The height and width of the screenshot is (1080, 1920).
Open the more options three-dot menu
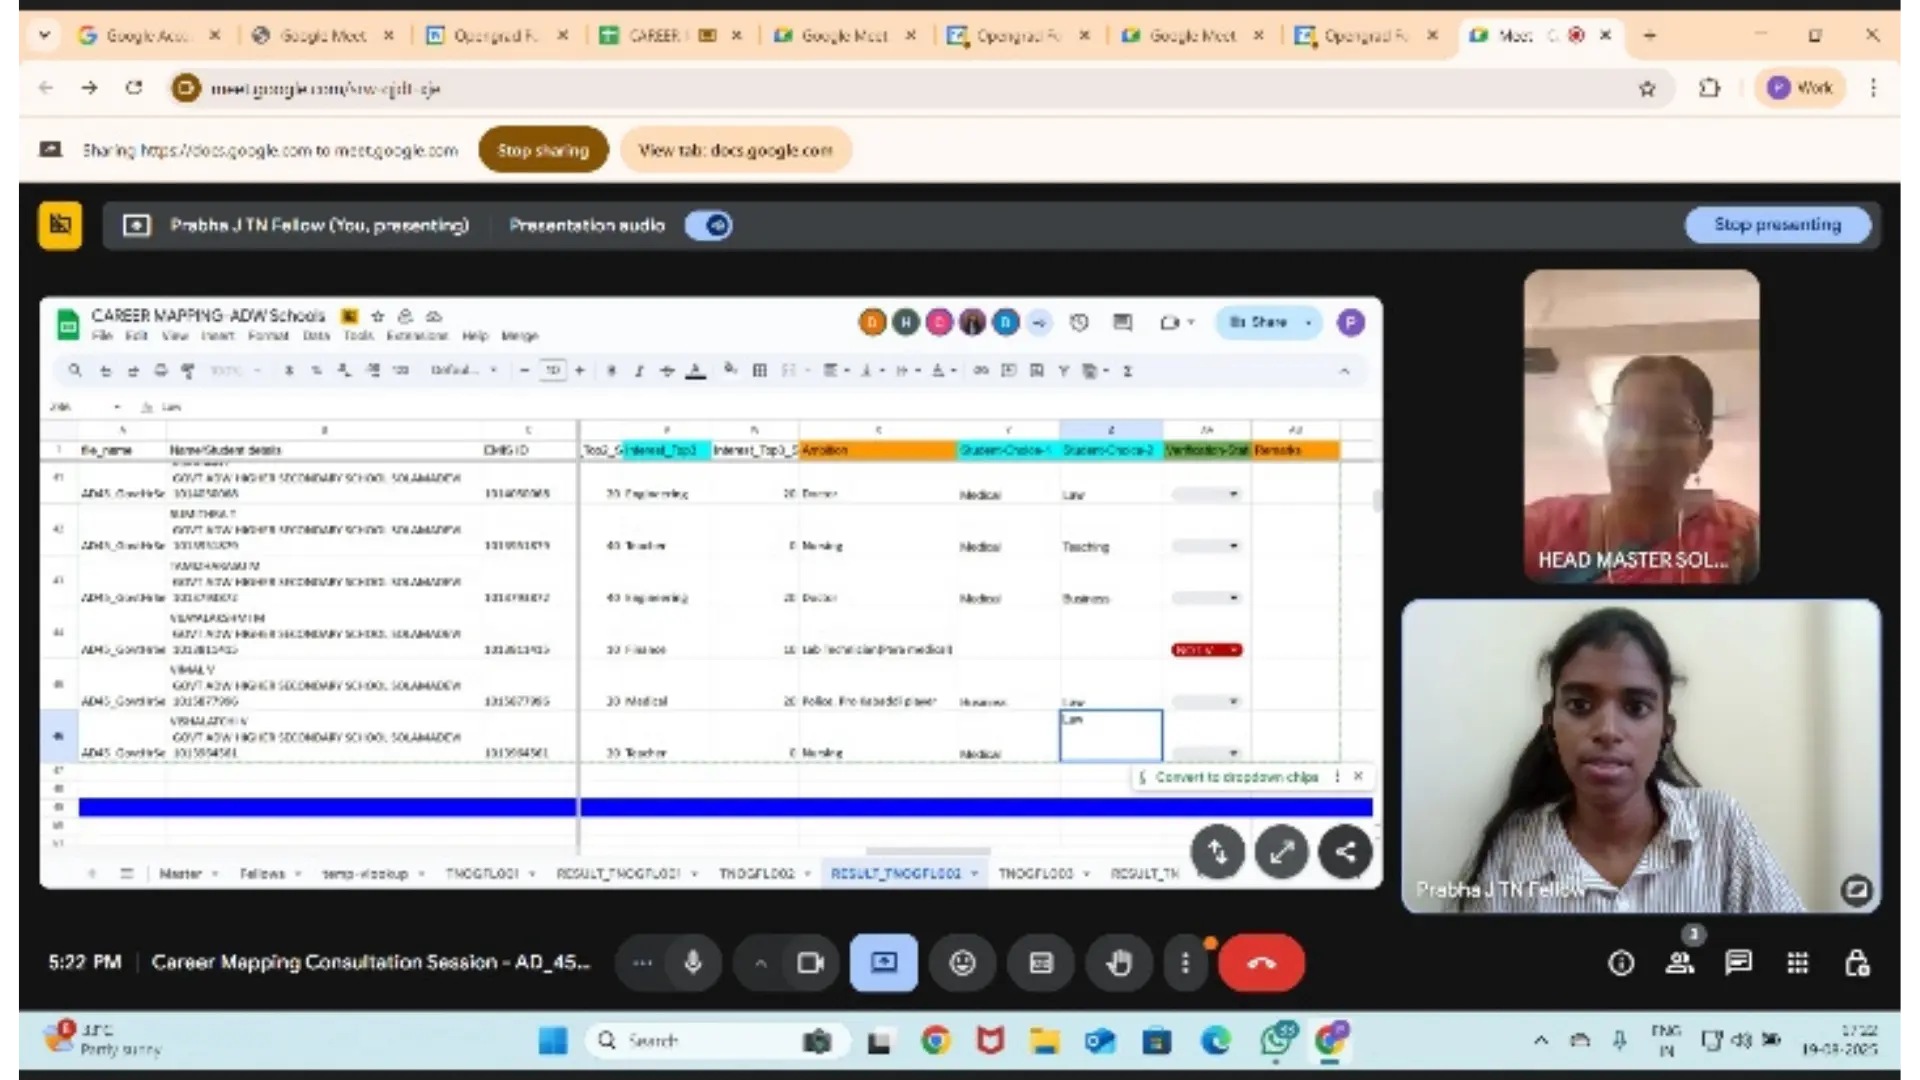1185,963
